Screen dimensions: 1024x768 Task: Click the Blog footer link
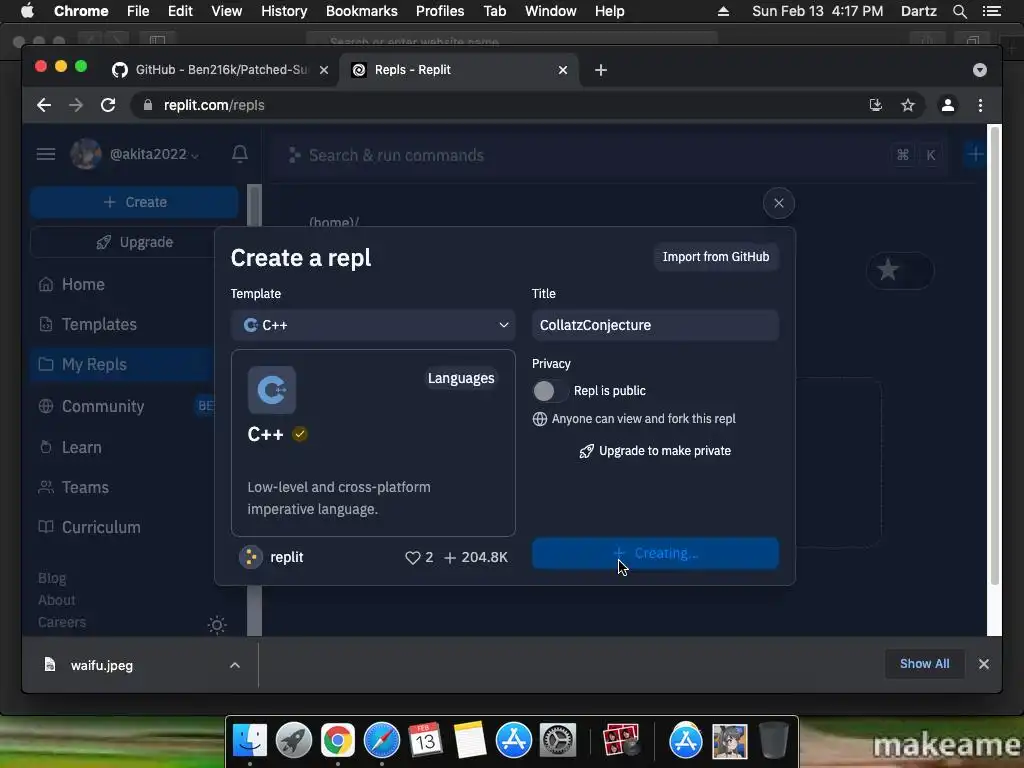52,578
